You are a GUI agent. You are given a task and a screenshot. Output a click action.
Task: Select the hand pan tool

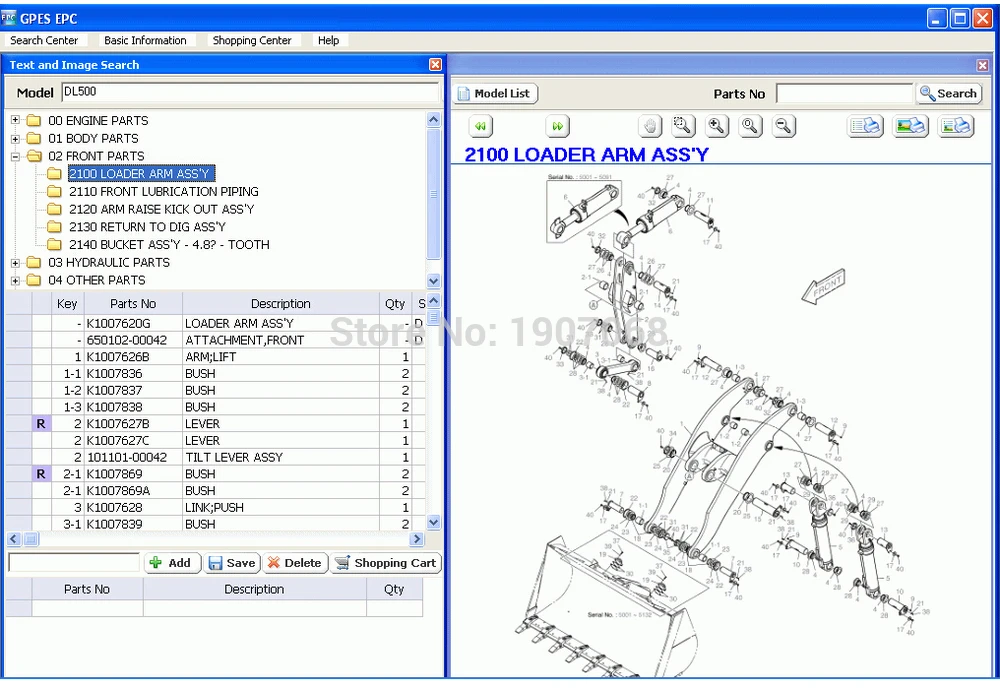650,126
